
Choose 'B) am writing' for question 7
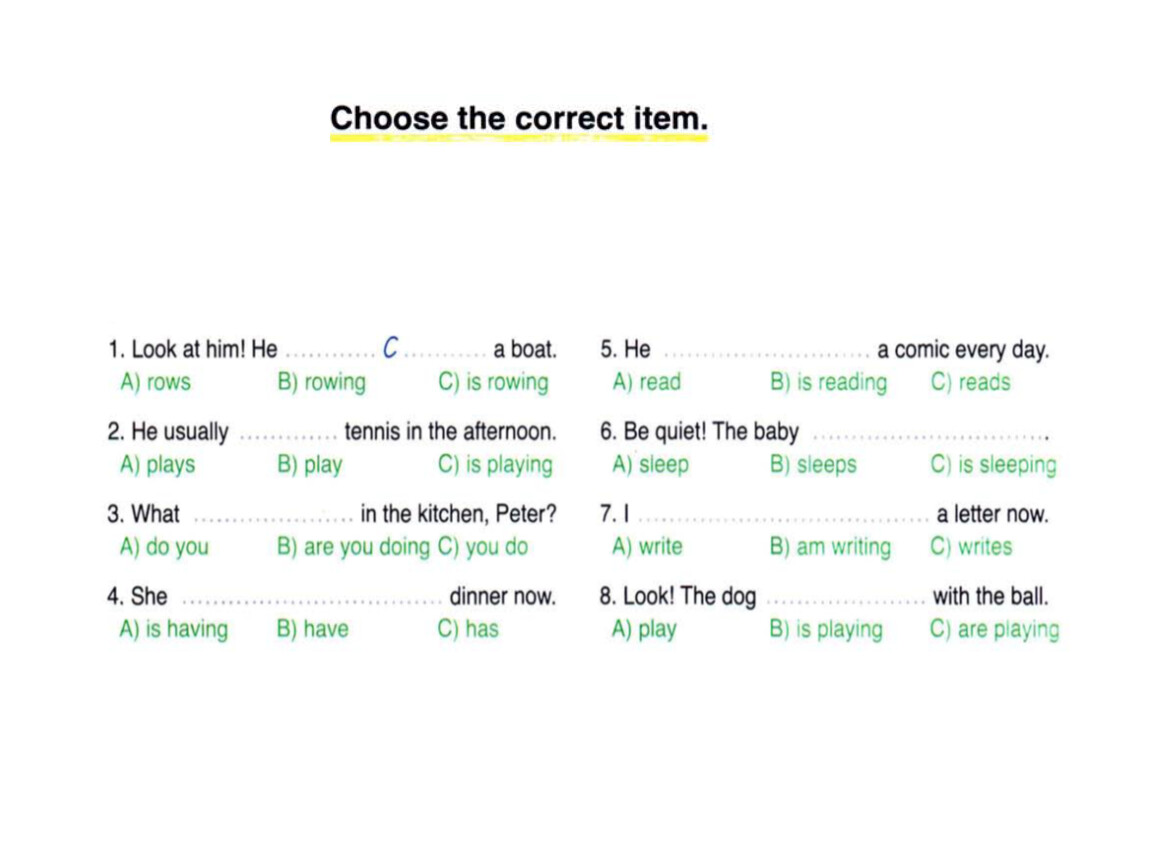pyautogui.click(x=830, y=547)
